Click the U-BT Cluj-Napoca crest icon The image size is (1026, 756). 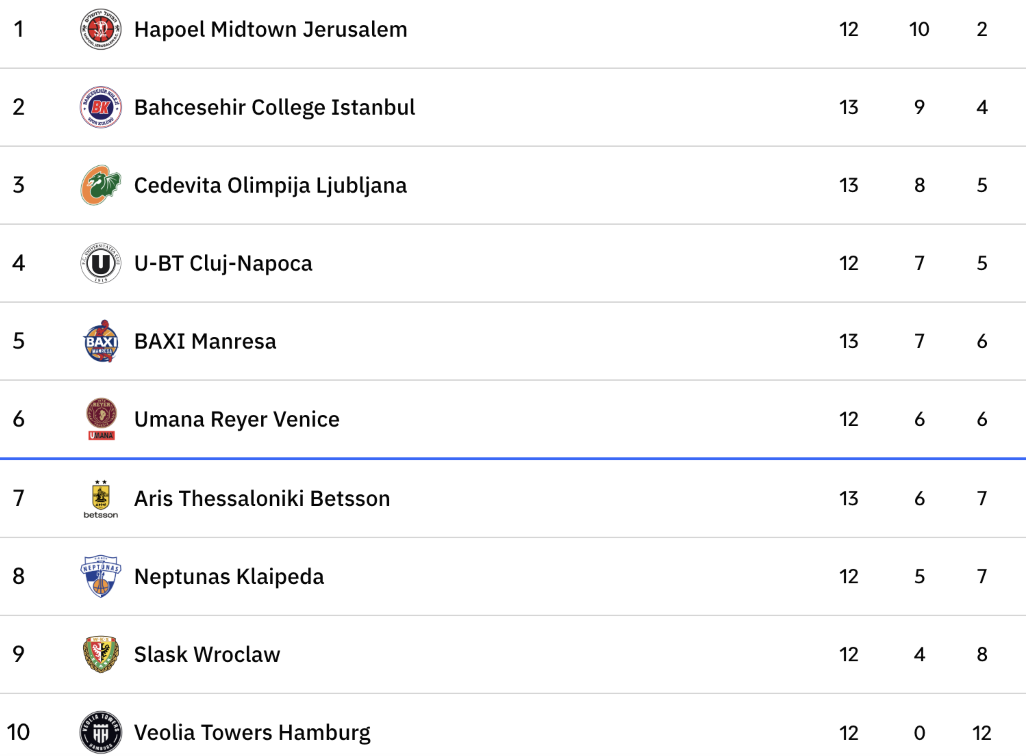tap(100, 263)
